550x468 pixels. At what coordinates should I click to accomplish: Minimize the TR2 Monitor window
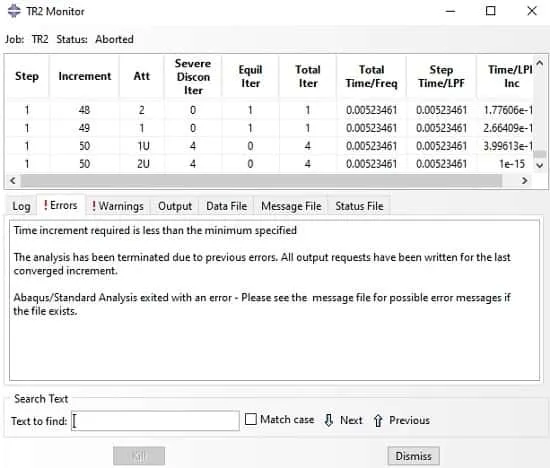[450, 11]
